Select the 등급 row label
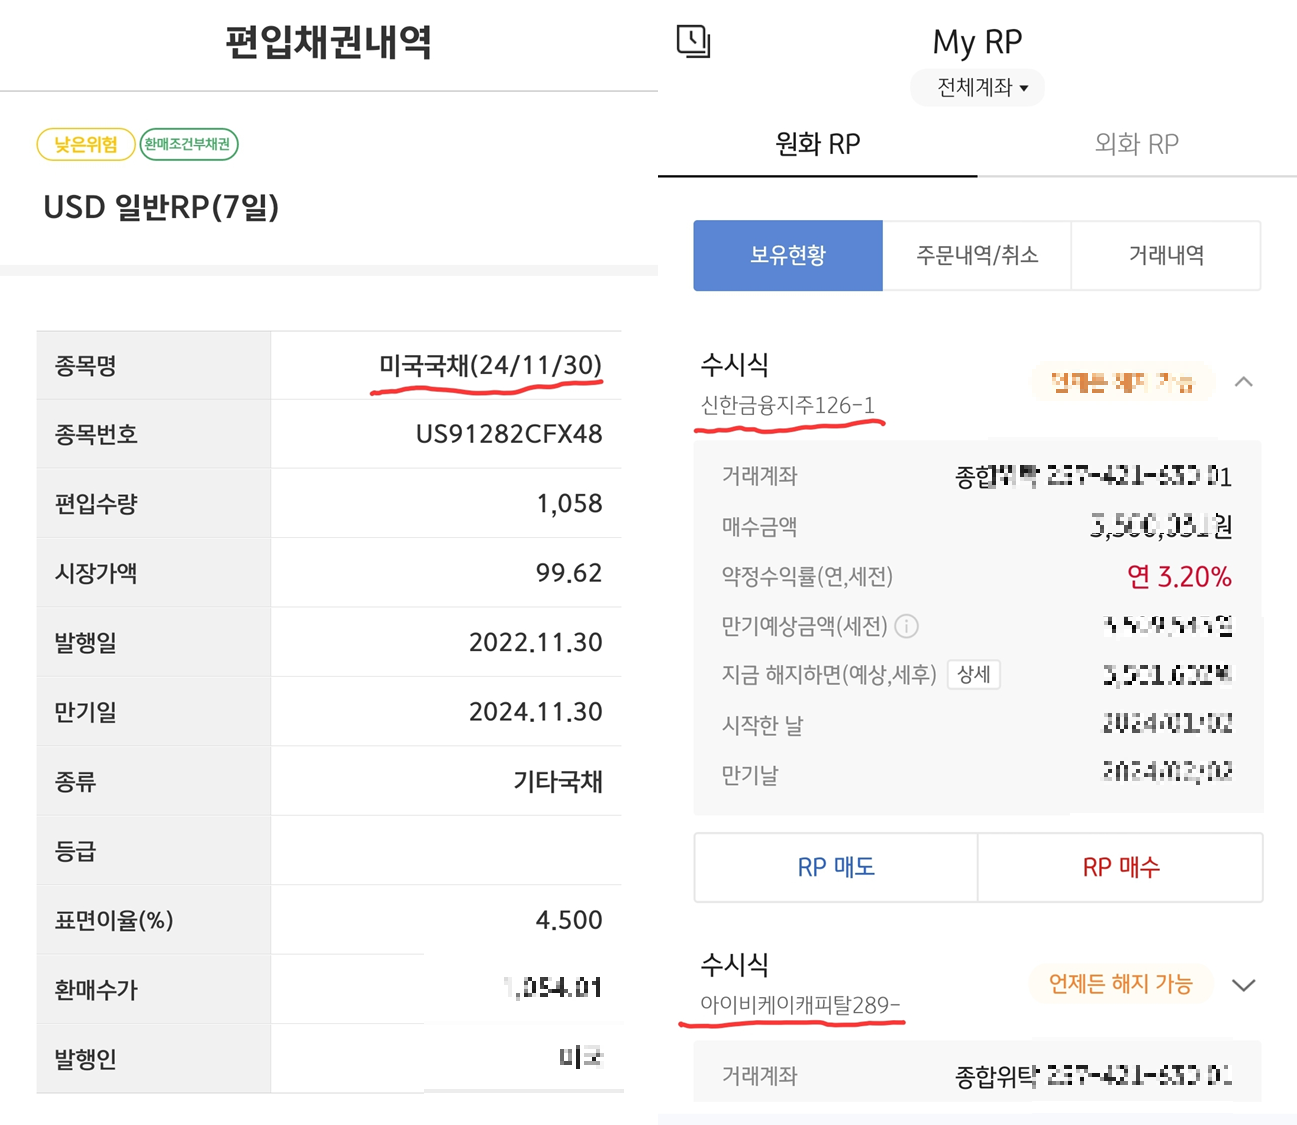Viewport: 1297px width, 1125px height. (76, 851)
